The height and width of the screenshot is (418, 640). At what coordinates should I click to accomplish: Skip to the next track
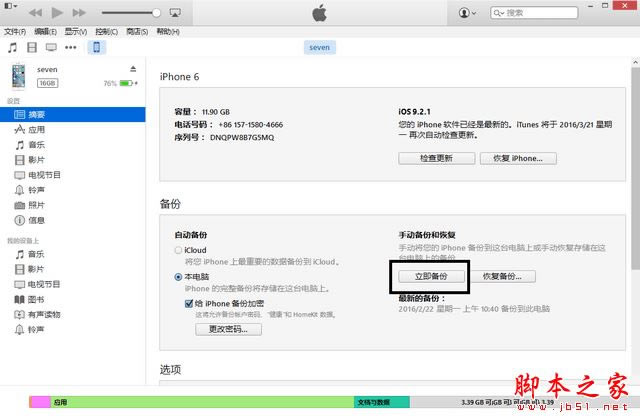[79, 13]
